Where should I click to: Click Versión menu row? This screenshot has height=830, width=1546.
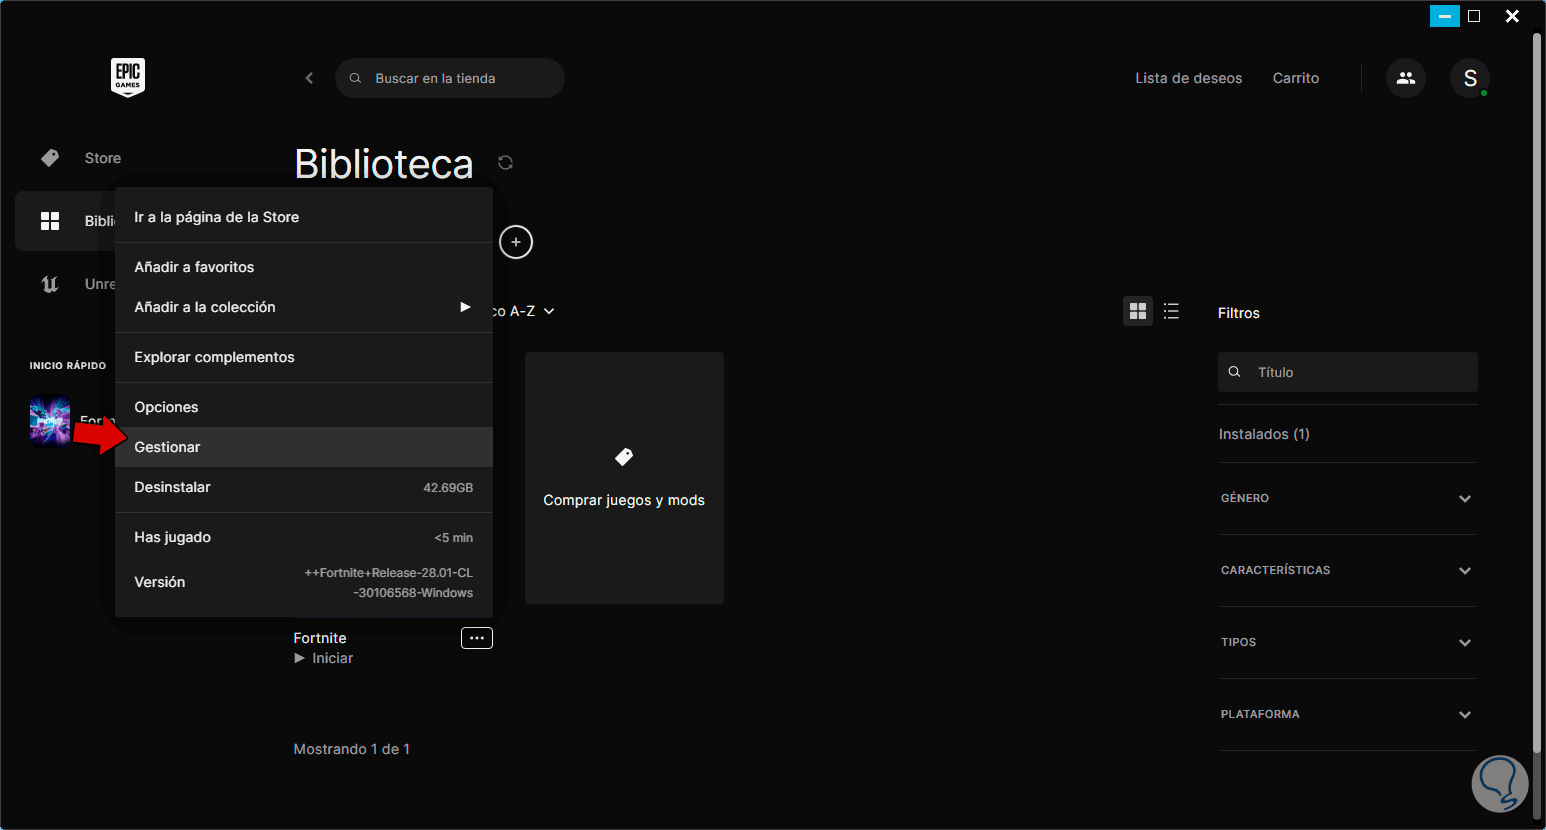pyautogui.click(x=304, y=582)
